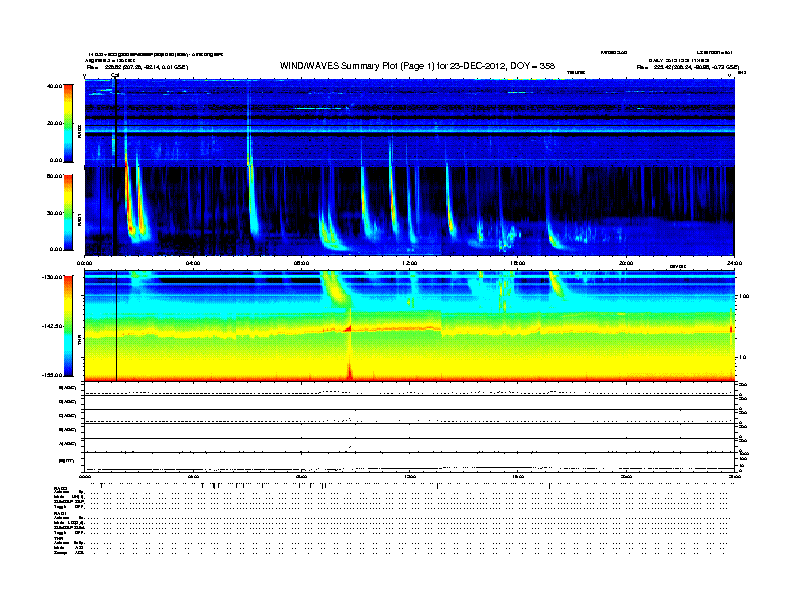
Task: Click the GSE position text at top right
Action: [688, 67]
